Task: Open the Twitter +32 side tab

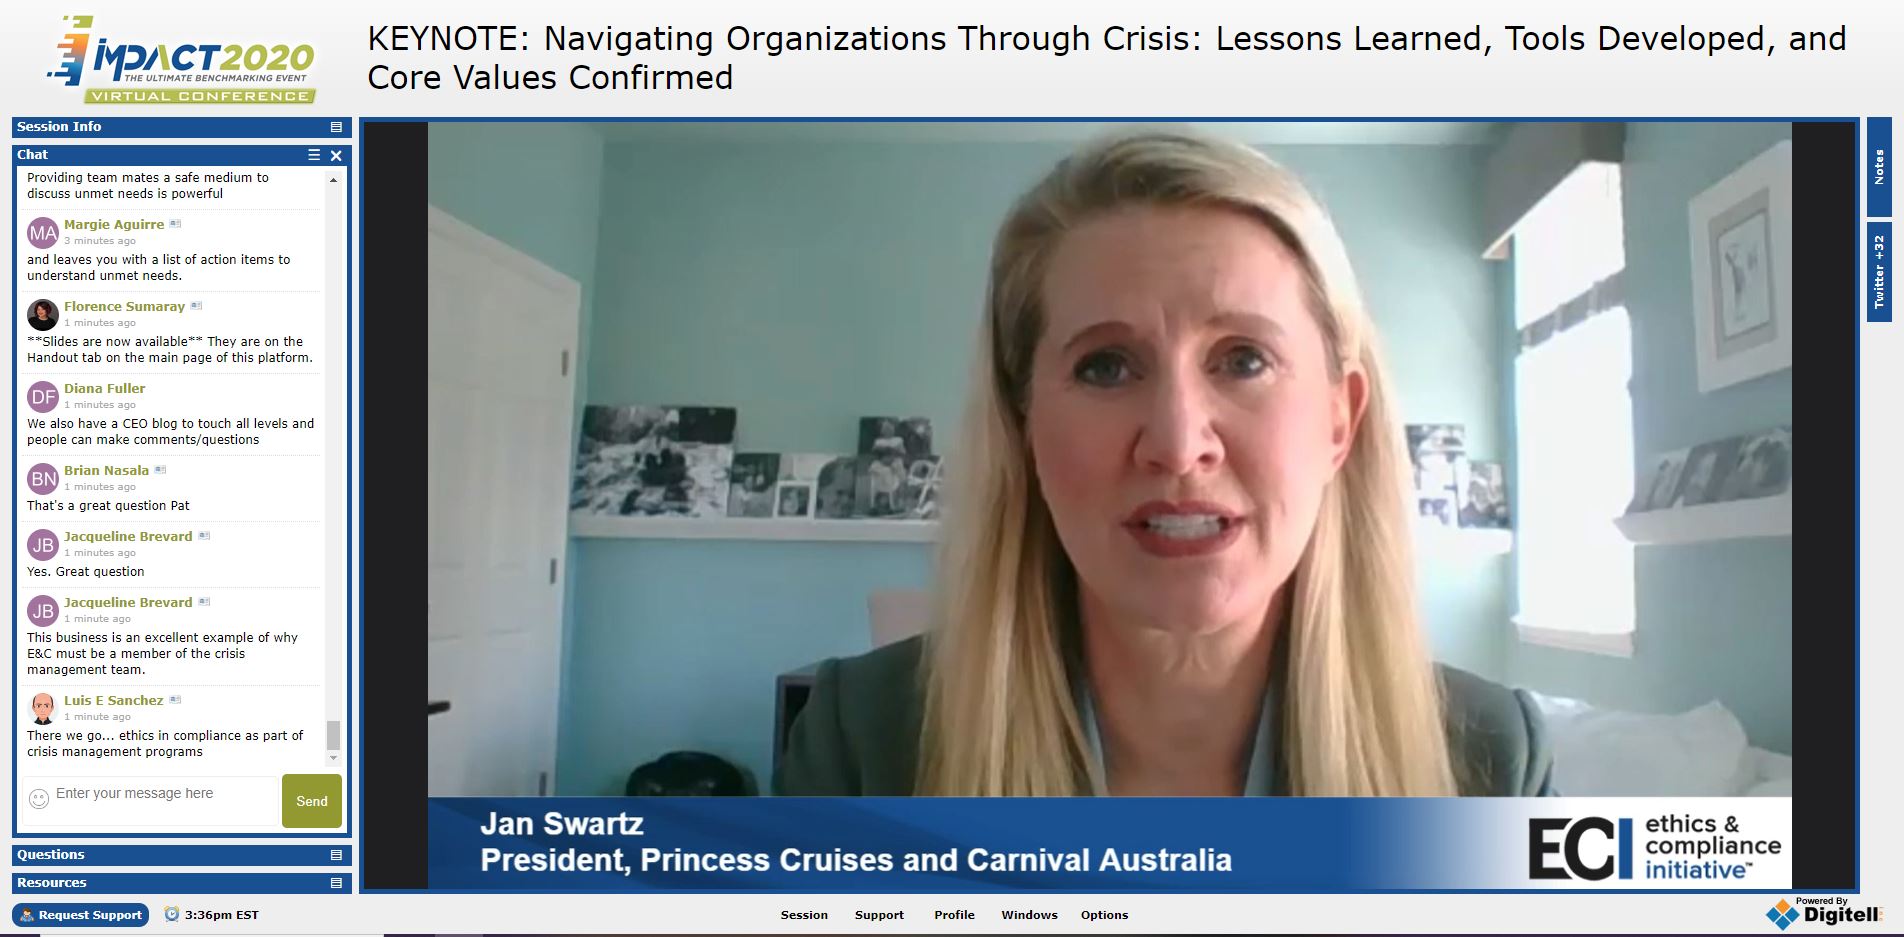Action: point(1879,272)
